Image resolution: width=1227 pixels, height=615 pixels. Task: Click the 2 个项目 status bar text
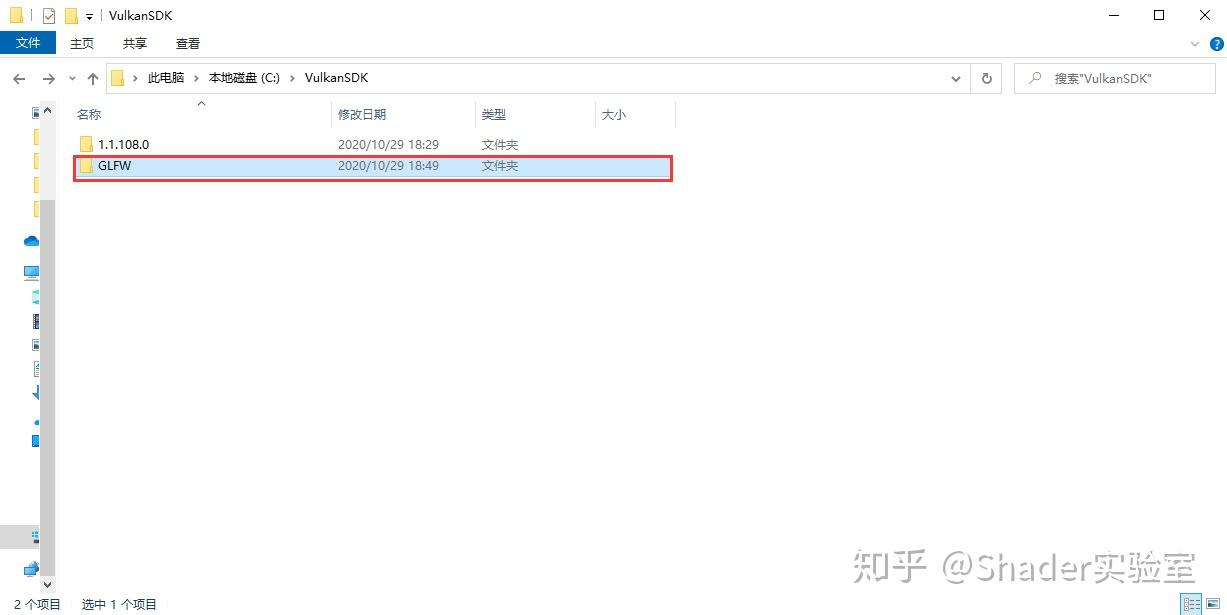point(37,604)
